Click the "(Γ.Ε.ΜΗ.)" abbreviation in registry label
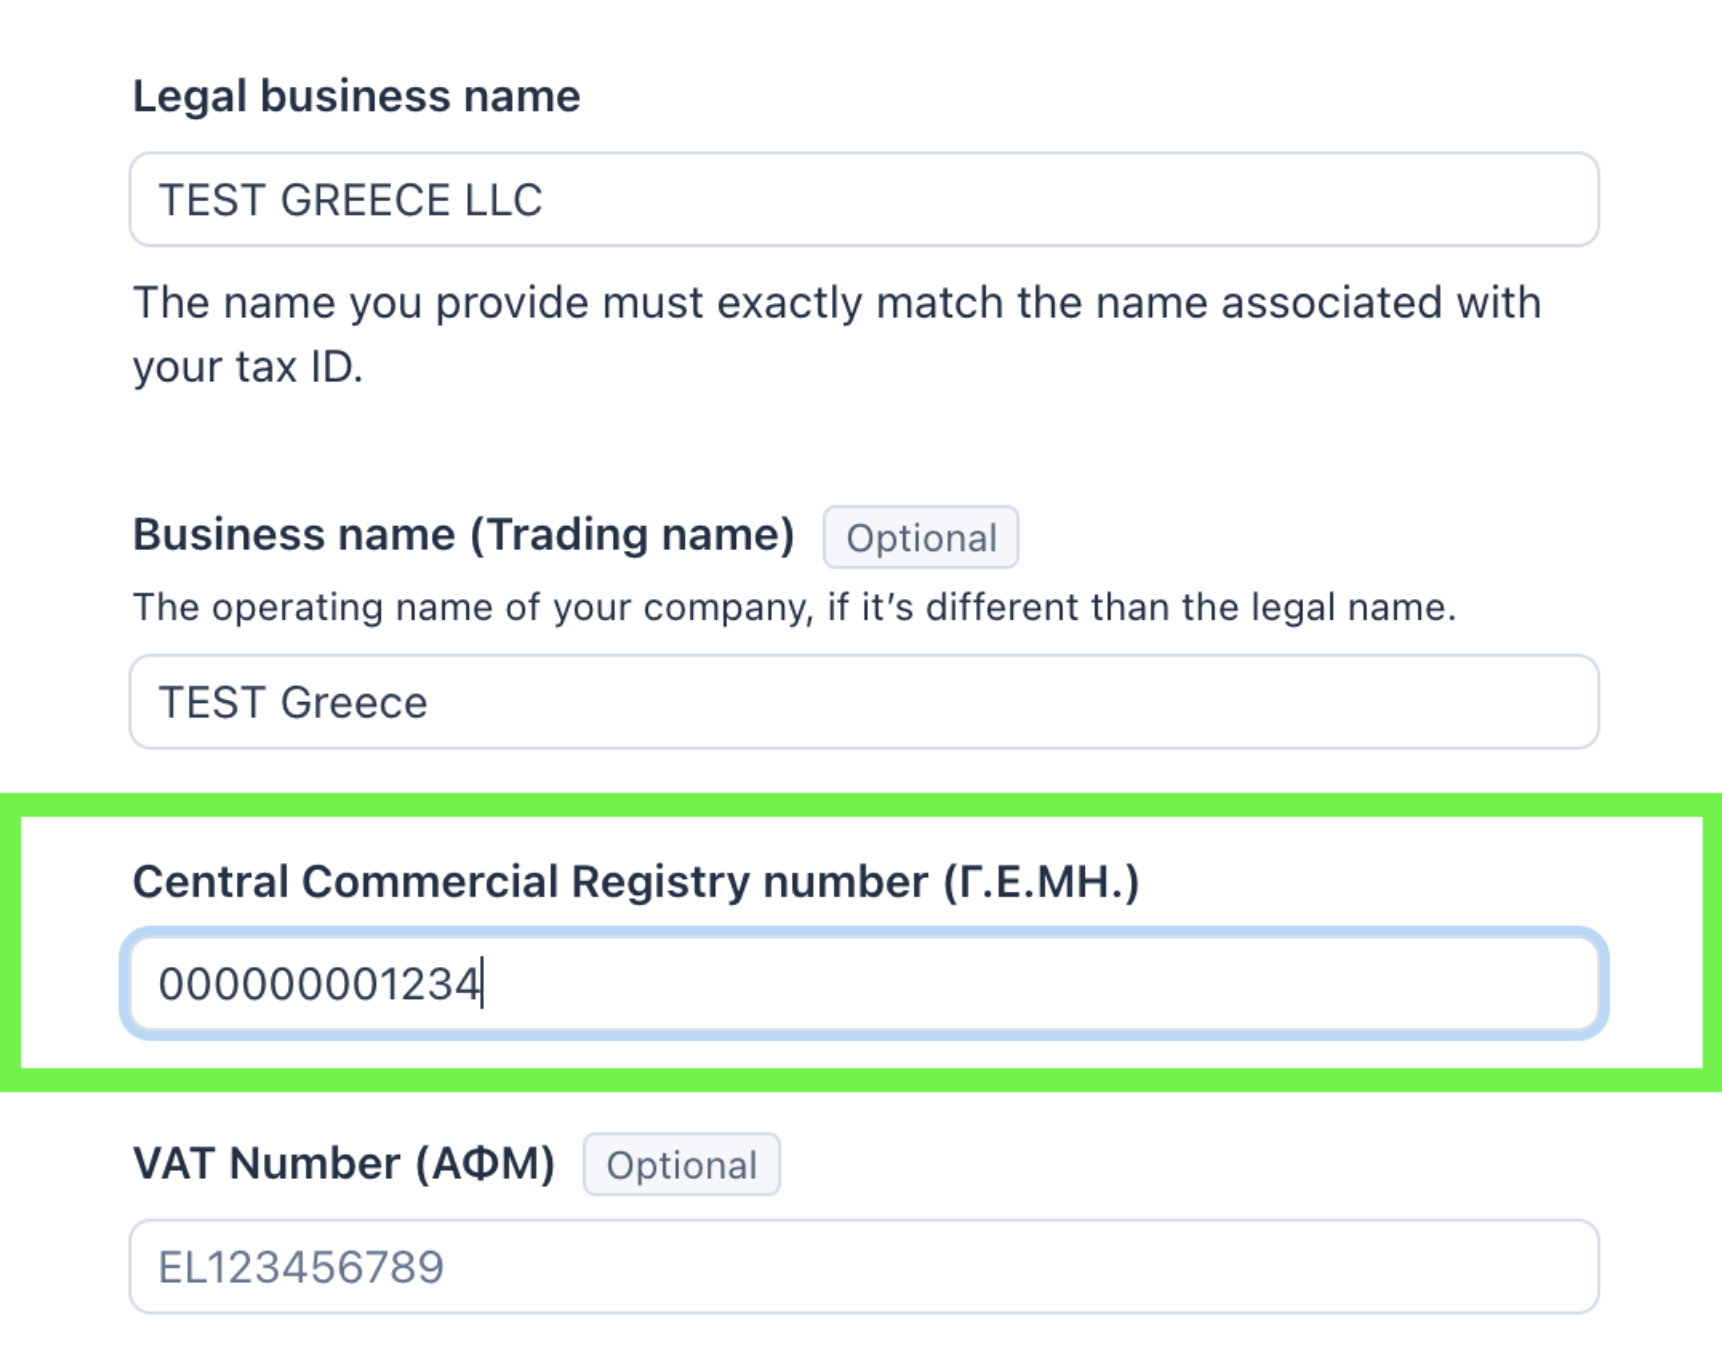 tap(1041, 882)
